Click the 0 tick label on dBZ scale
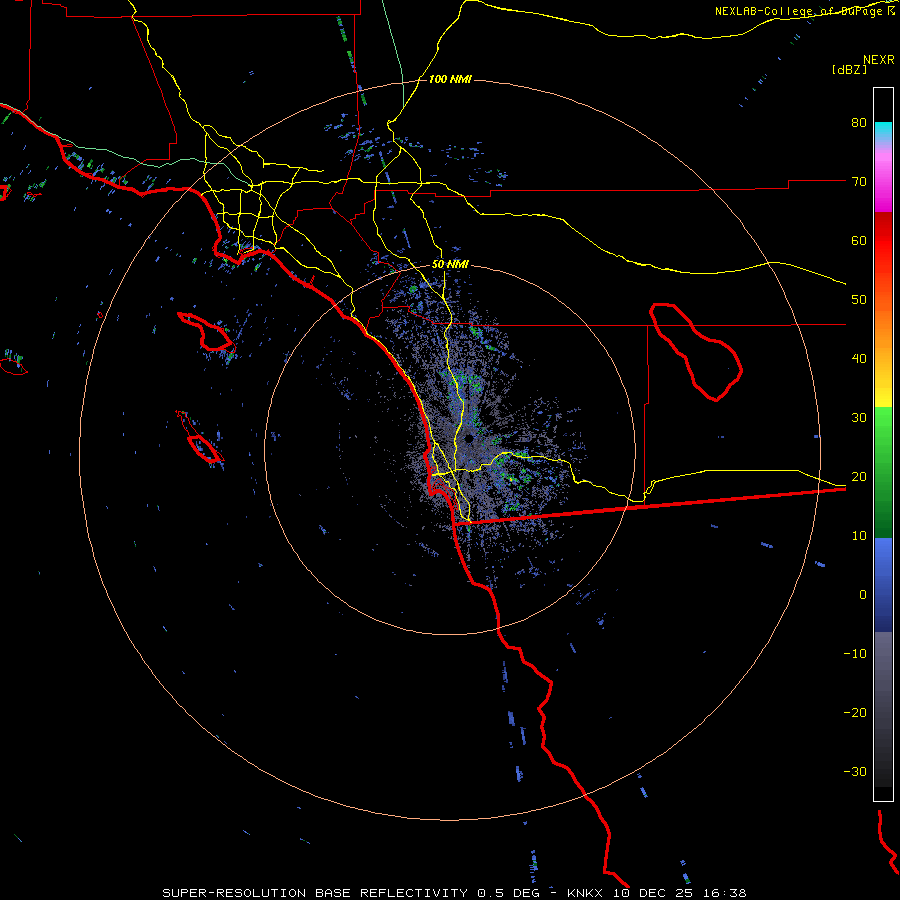 (863, 595)
